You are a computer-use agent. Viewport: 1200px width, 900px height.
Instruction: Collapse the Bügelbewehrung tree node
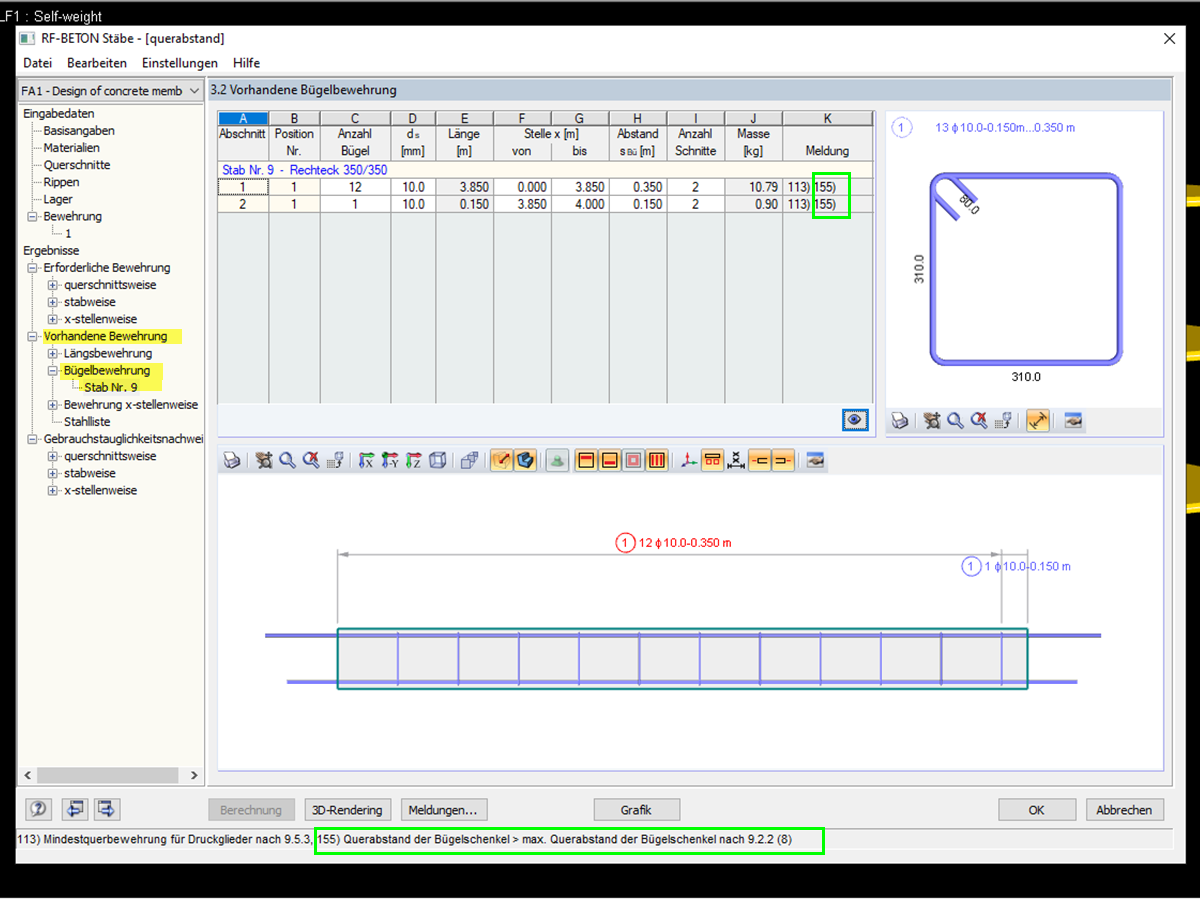[x=53, y=371]
